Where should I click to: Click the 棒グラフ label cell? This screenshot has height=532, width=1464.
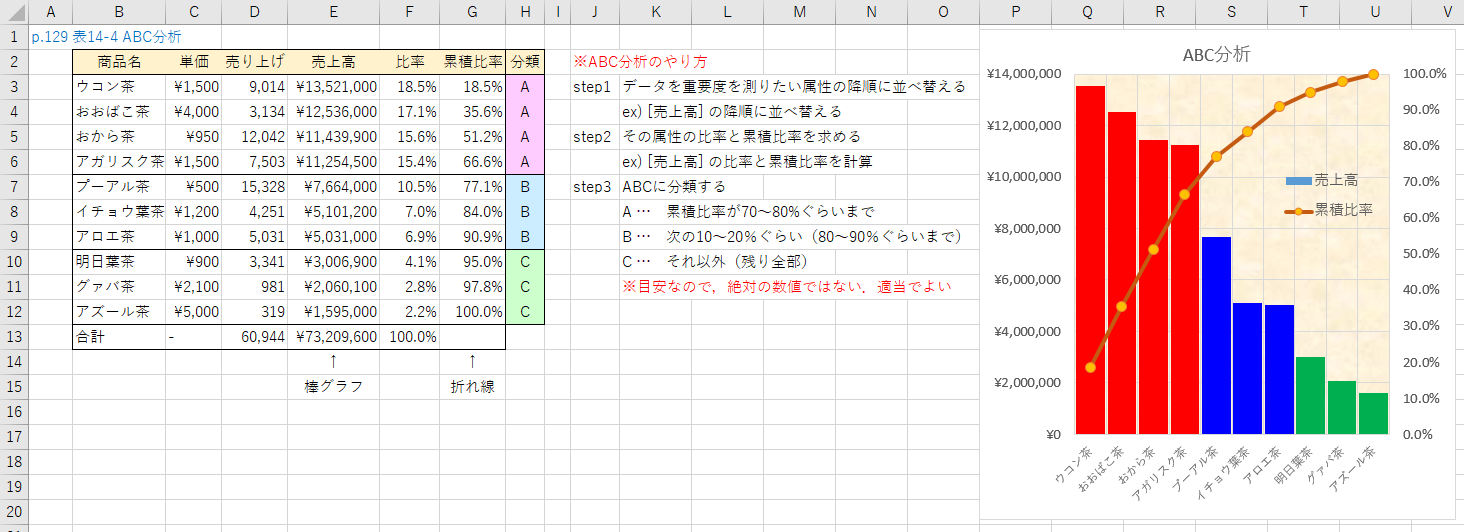click(x=333, y=387)
